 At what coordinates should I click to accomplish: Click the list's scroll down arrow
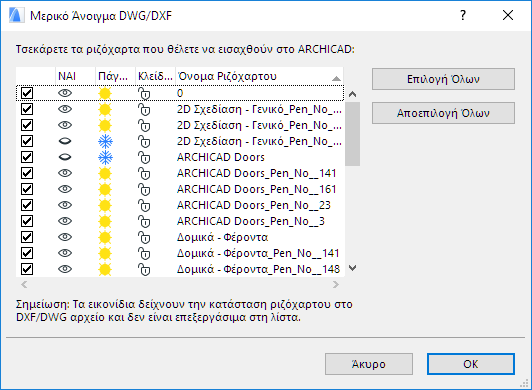point(353,268)
